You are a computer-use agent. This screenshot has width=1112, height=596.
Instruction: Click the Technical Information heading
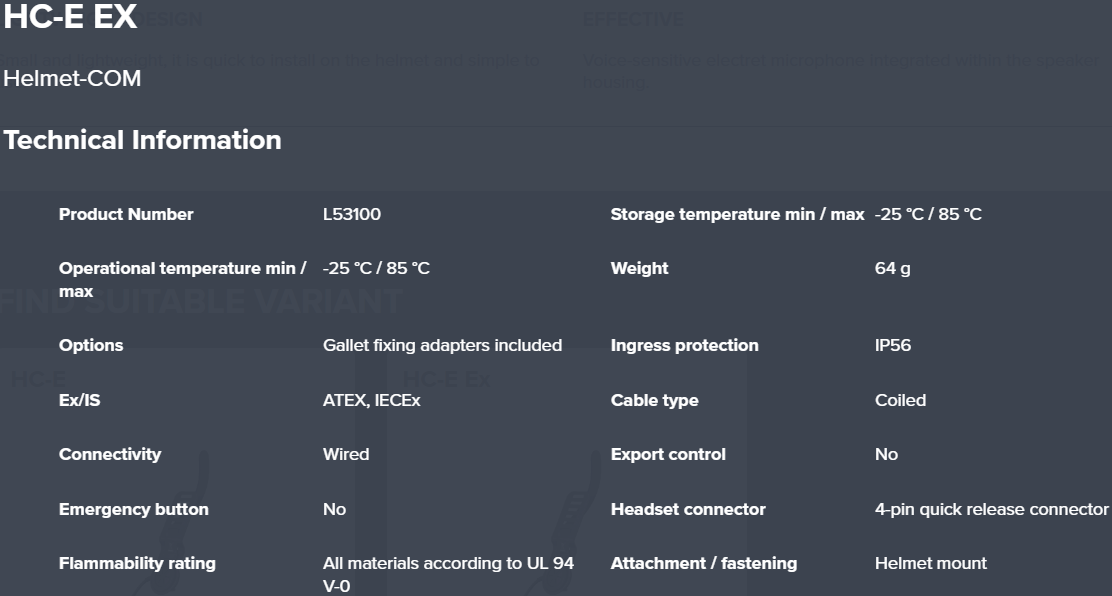click(x=142, y=140)
